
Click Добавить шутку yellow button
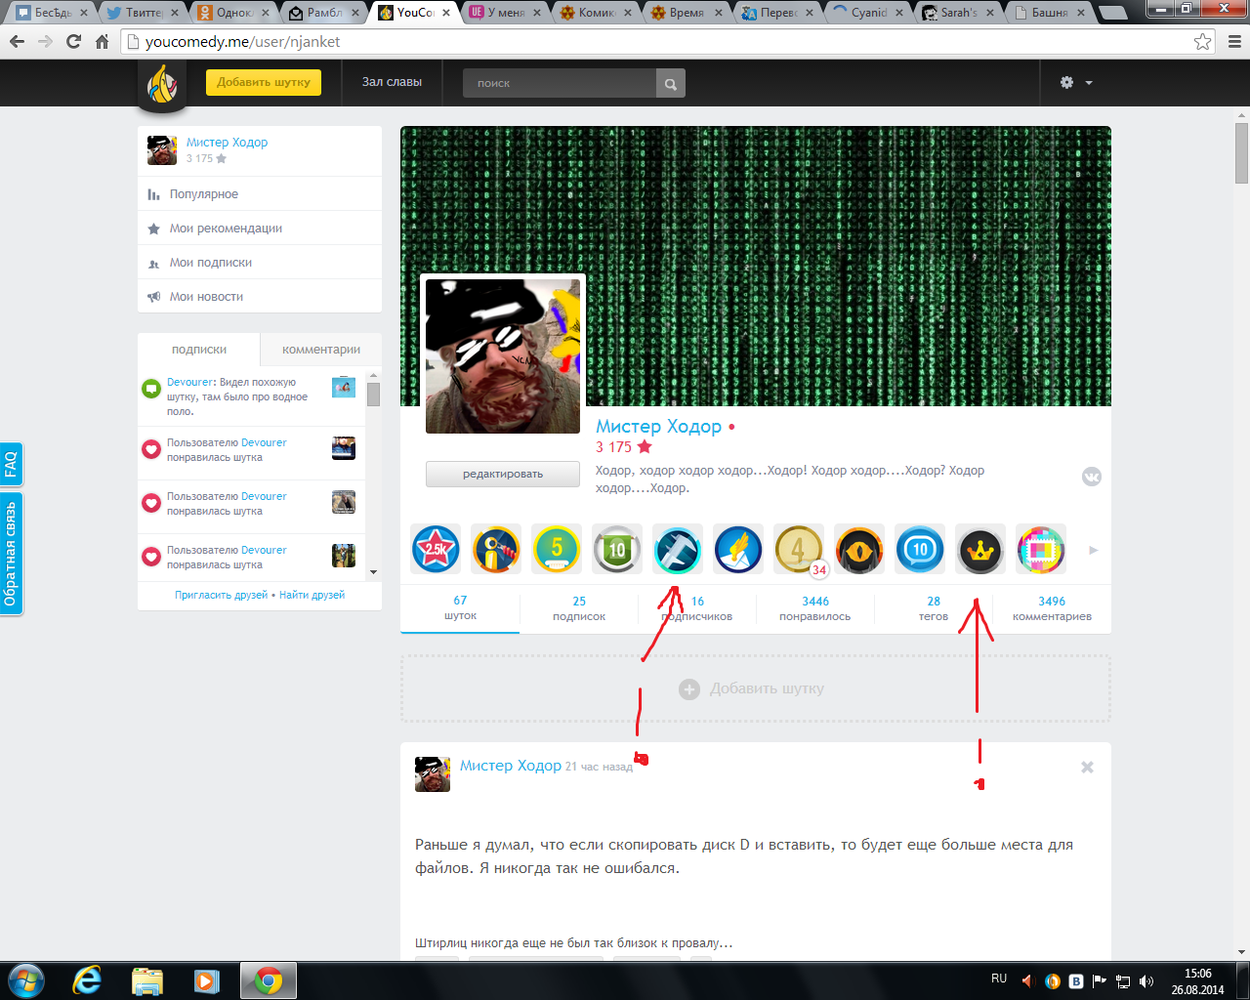pyautogui.click(x=264, y=82)
